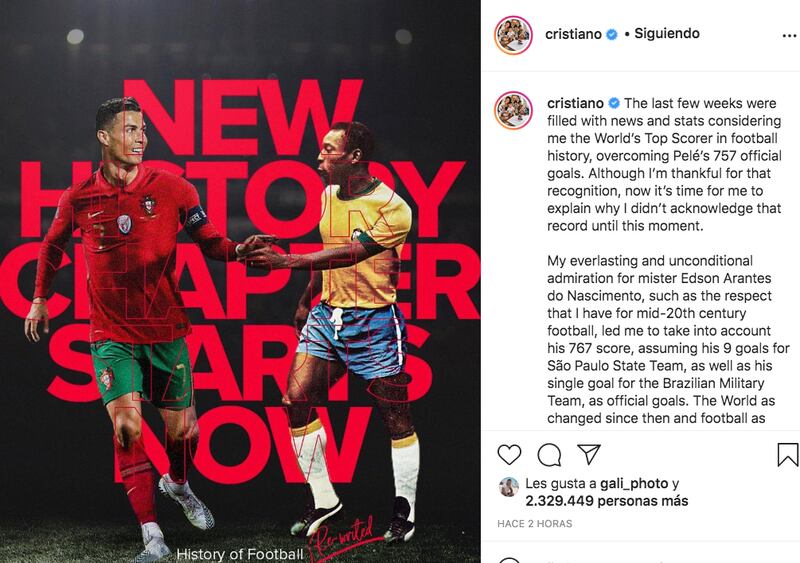The image size is (800, 563).
Task: Click the Re-writed signature on the image
Action: [341, 537]
